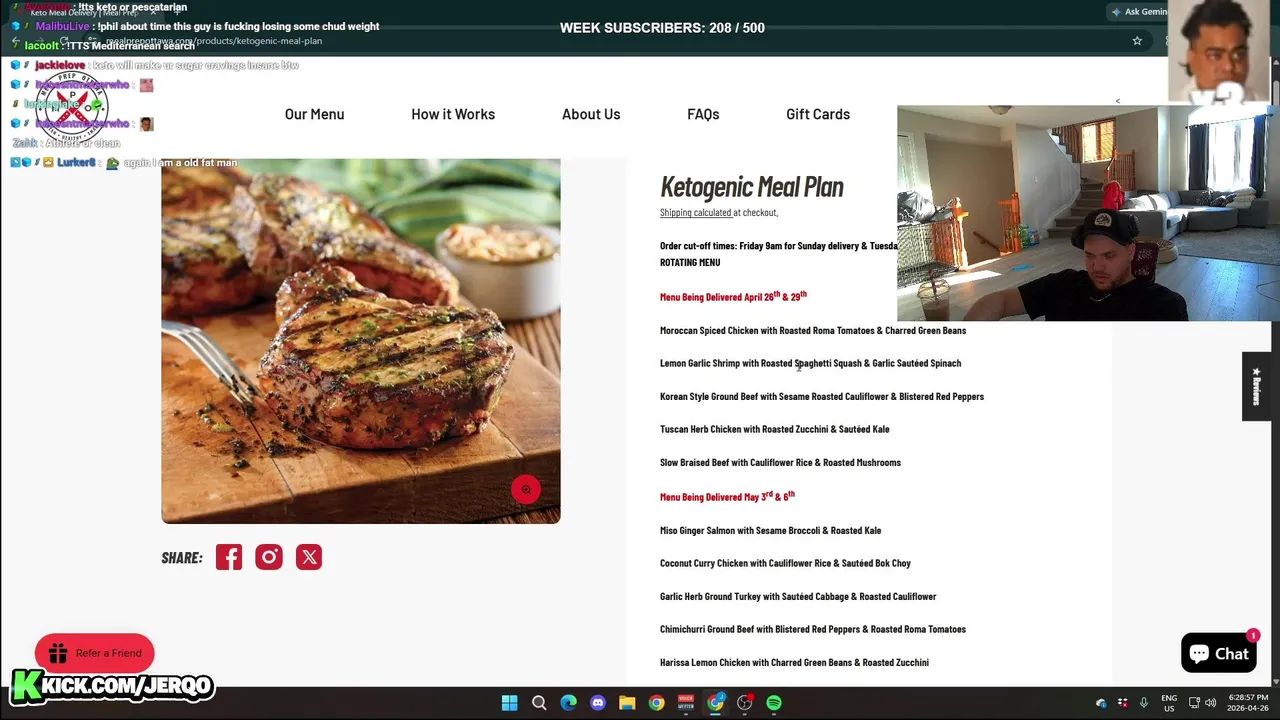This screenshot has height=720, width=1280.
Task: Open Refer a Friend widget
Action: (95, 653)
